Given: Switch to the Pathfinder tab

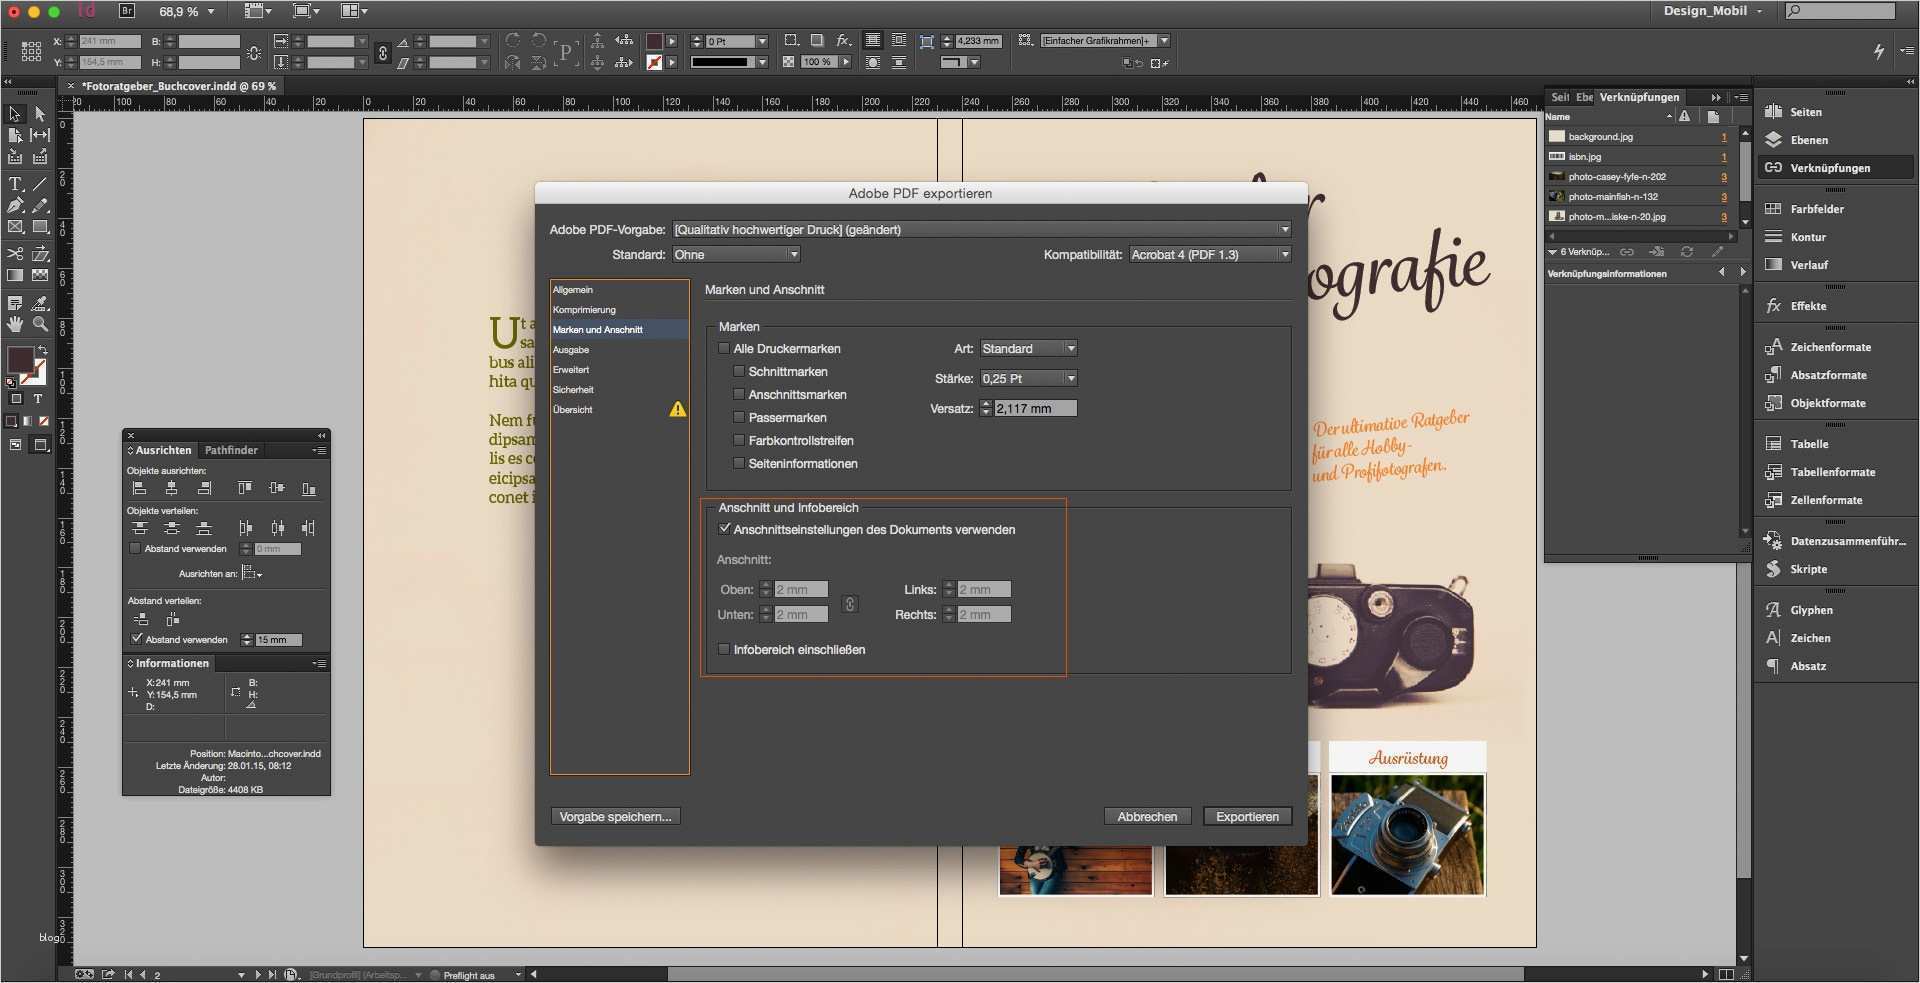Looking at the screenshot, I should click(231, 450).
